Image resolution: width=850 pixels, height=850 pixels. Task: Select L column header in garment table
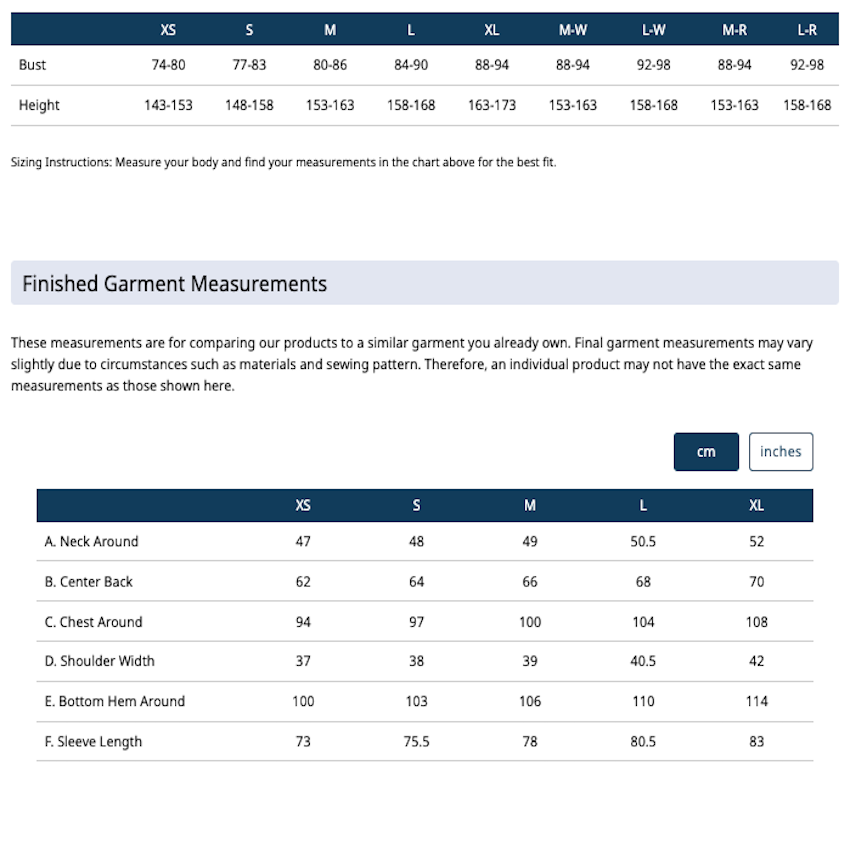(643, 506)
